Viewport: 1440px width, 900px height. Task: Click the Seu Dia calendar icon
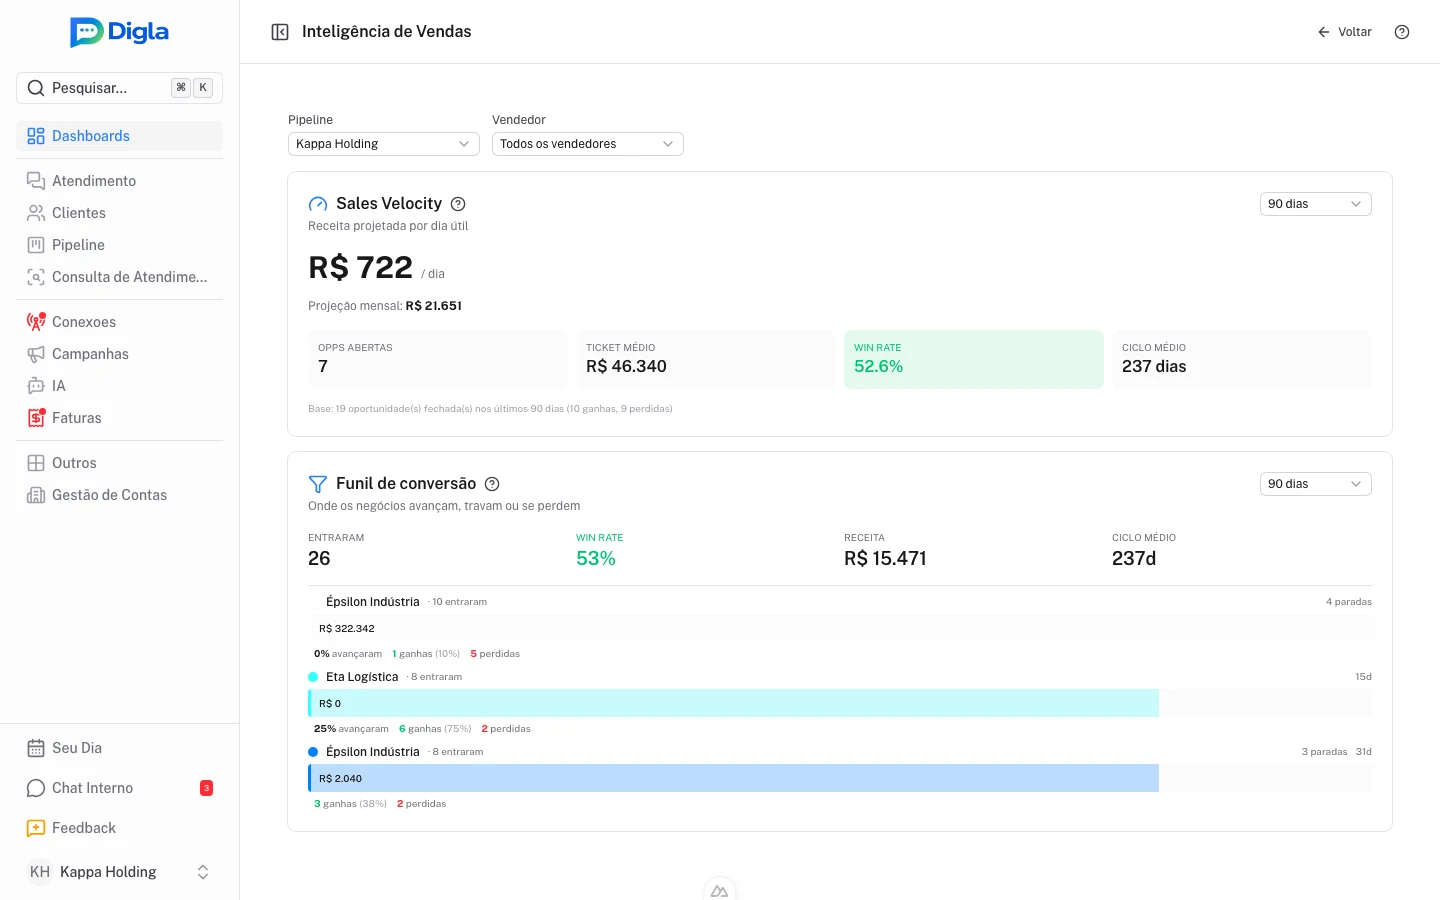coord(36,748)
